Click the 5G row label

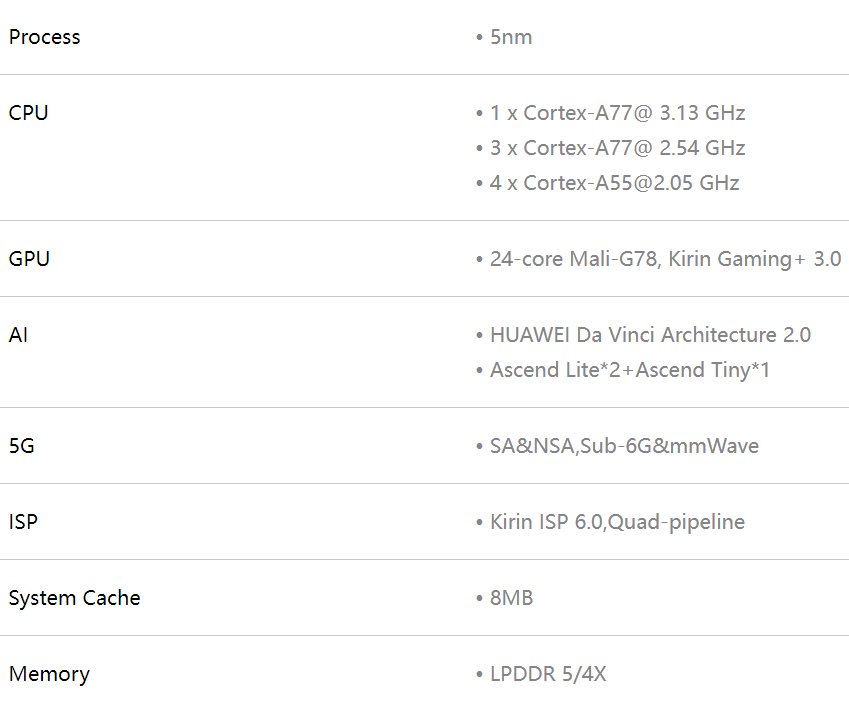[21, 446]
